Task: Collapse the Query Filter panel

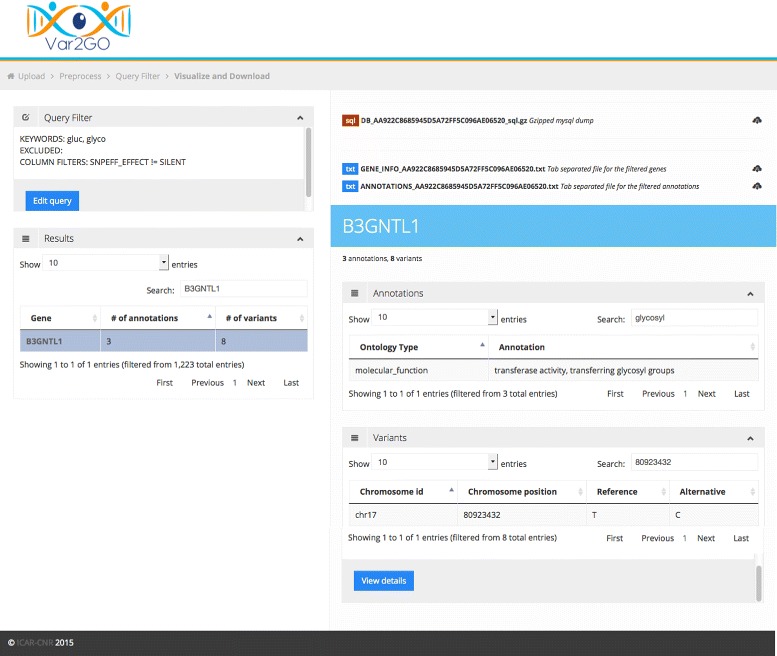Action: coord(300,118)
